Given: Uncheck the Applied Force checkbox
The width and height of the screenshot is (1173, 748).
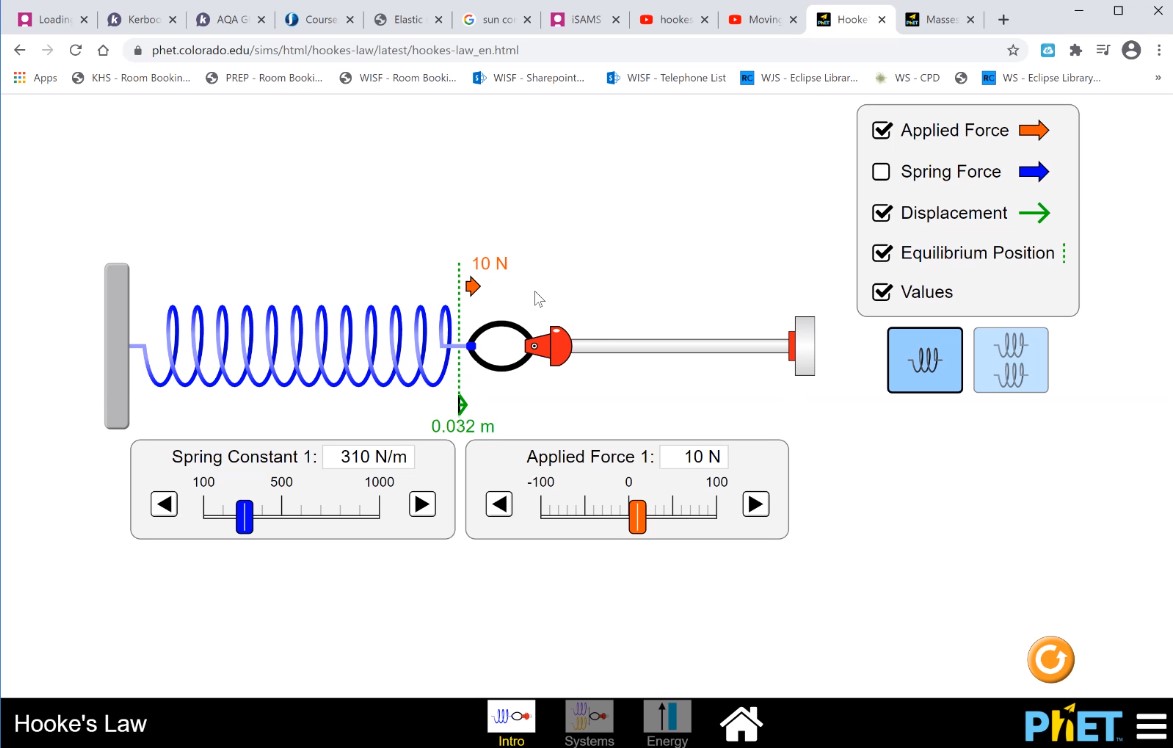Looking at the screenshot, I should click(x=882, y=130).
